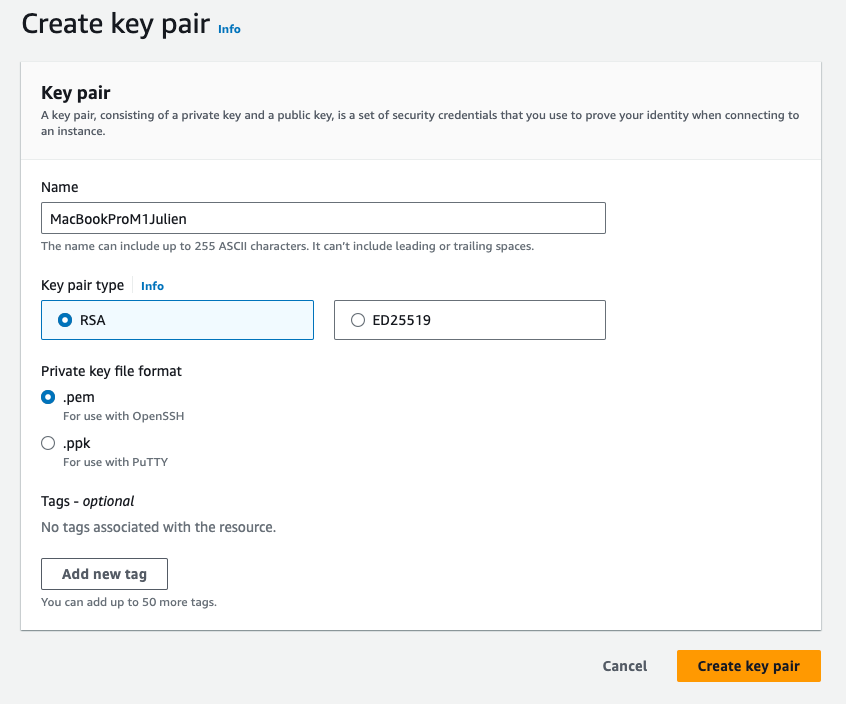Viewport: 846px width, 704px height.
Task: Choose the .pem radio button
Action: pos(48,397)
